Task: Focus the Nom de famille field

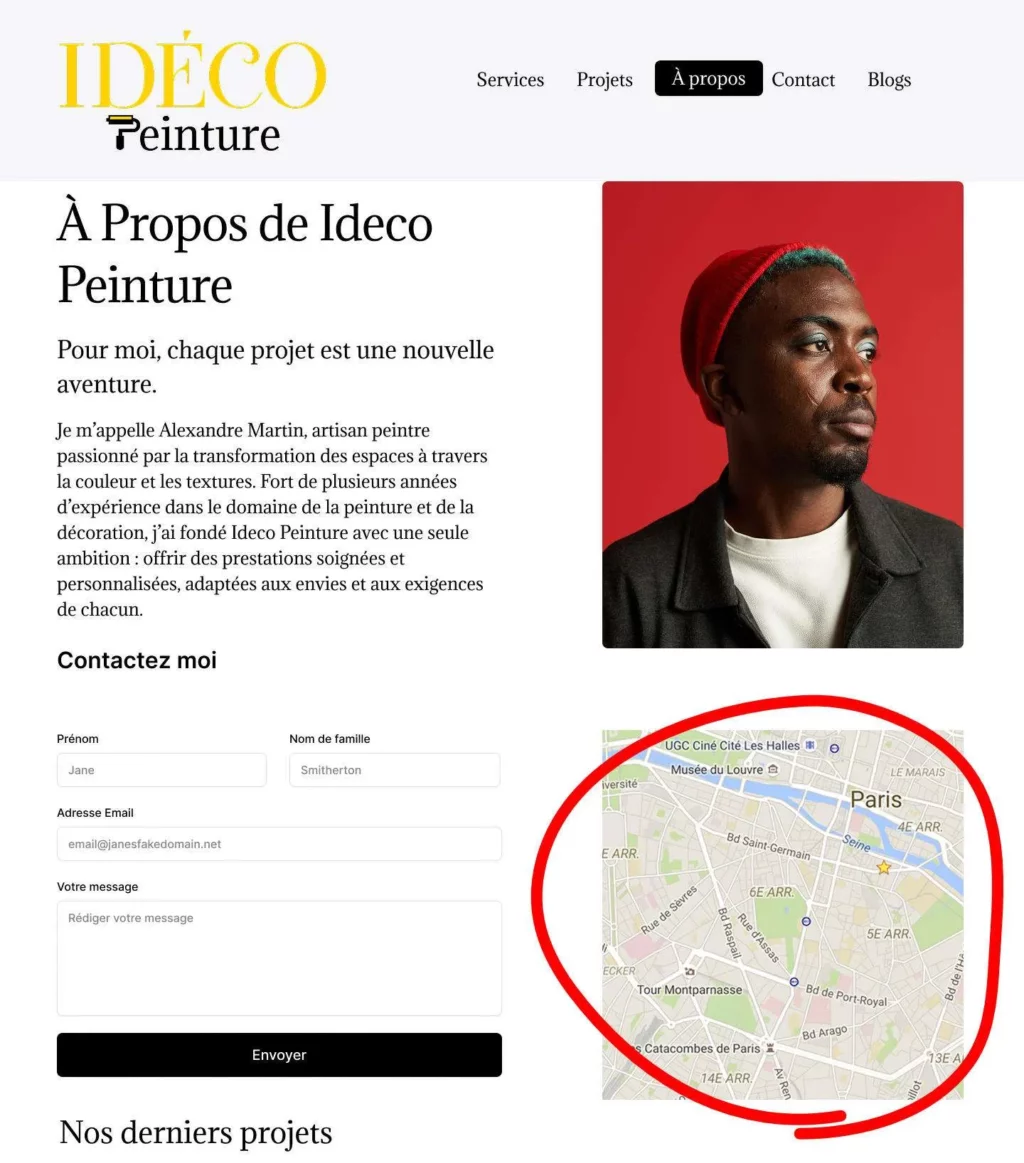Action: [394, 770]
